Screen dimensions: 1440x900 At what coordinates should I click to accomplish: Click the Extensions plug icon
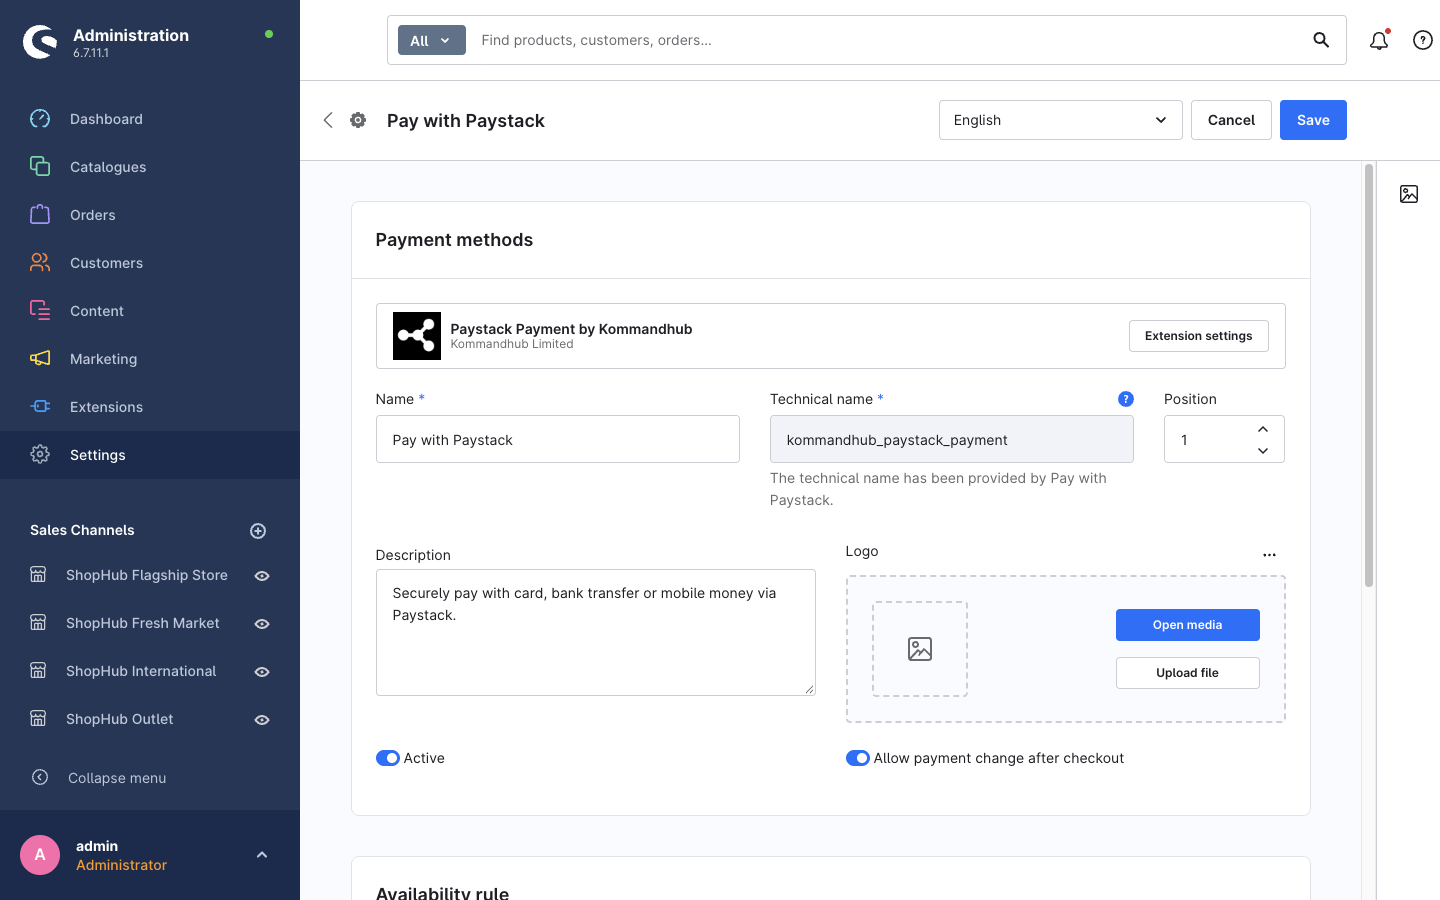40,407
